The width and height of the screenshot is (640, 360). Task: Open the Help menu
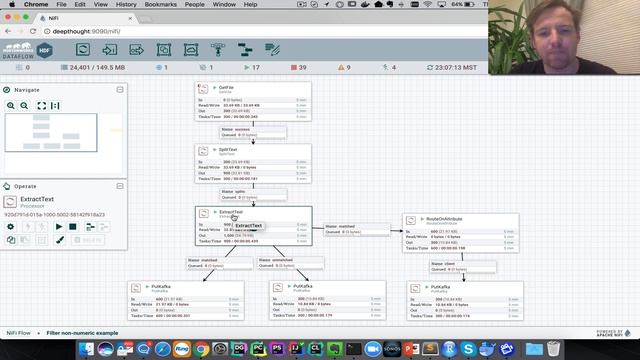click(250, 4)
